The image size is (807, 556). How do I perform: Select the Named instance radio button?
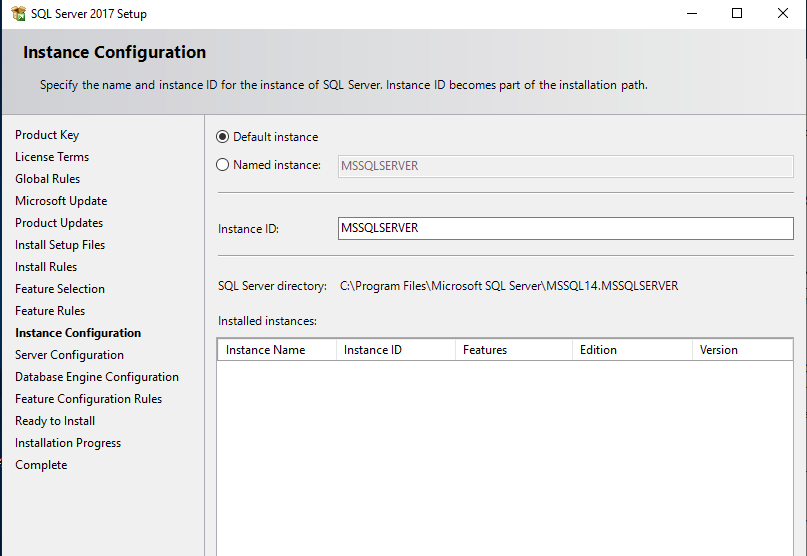coord(222,165)
